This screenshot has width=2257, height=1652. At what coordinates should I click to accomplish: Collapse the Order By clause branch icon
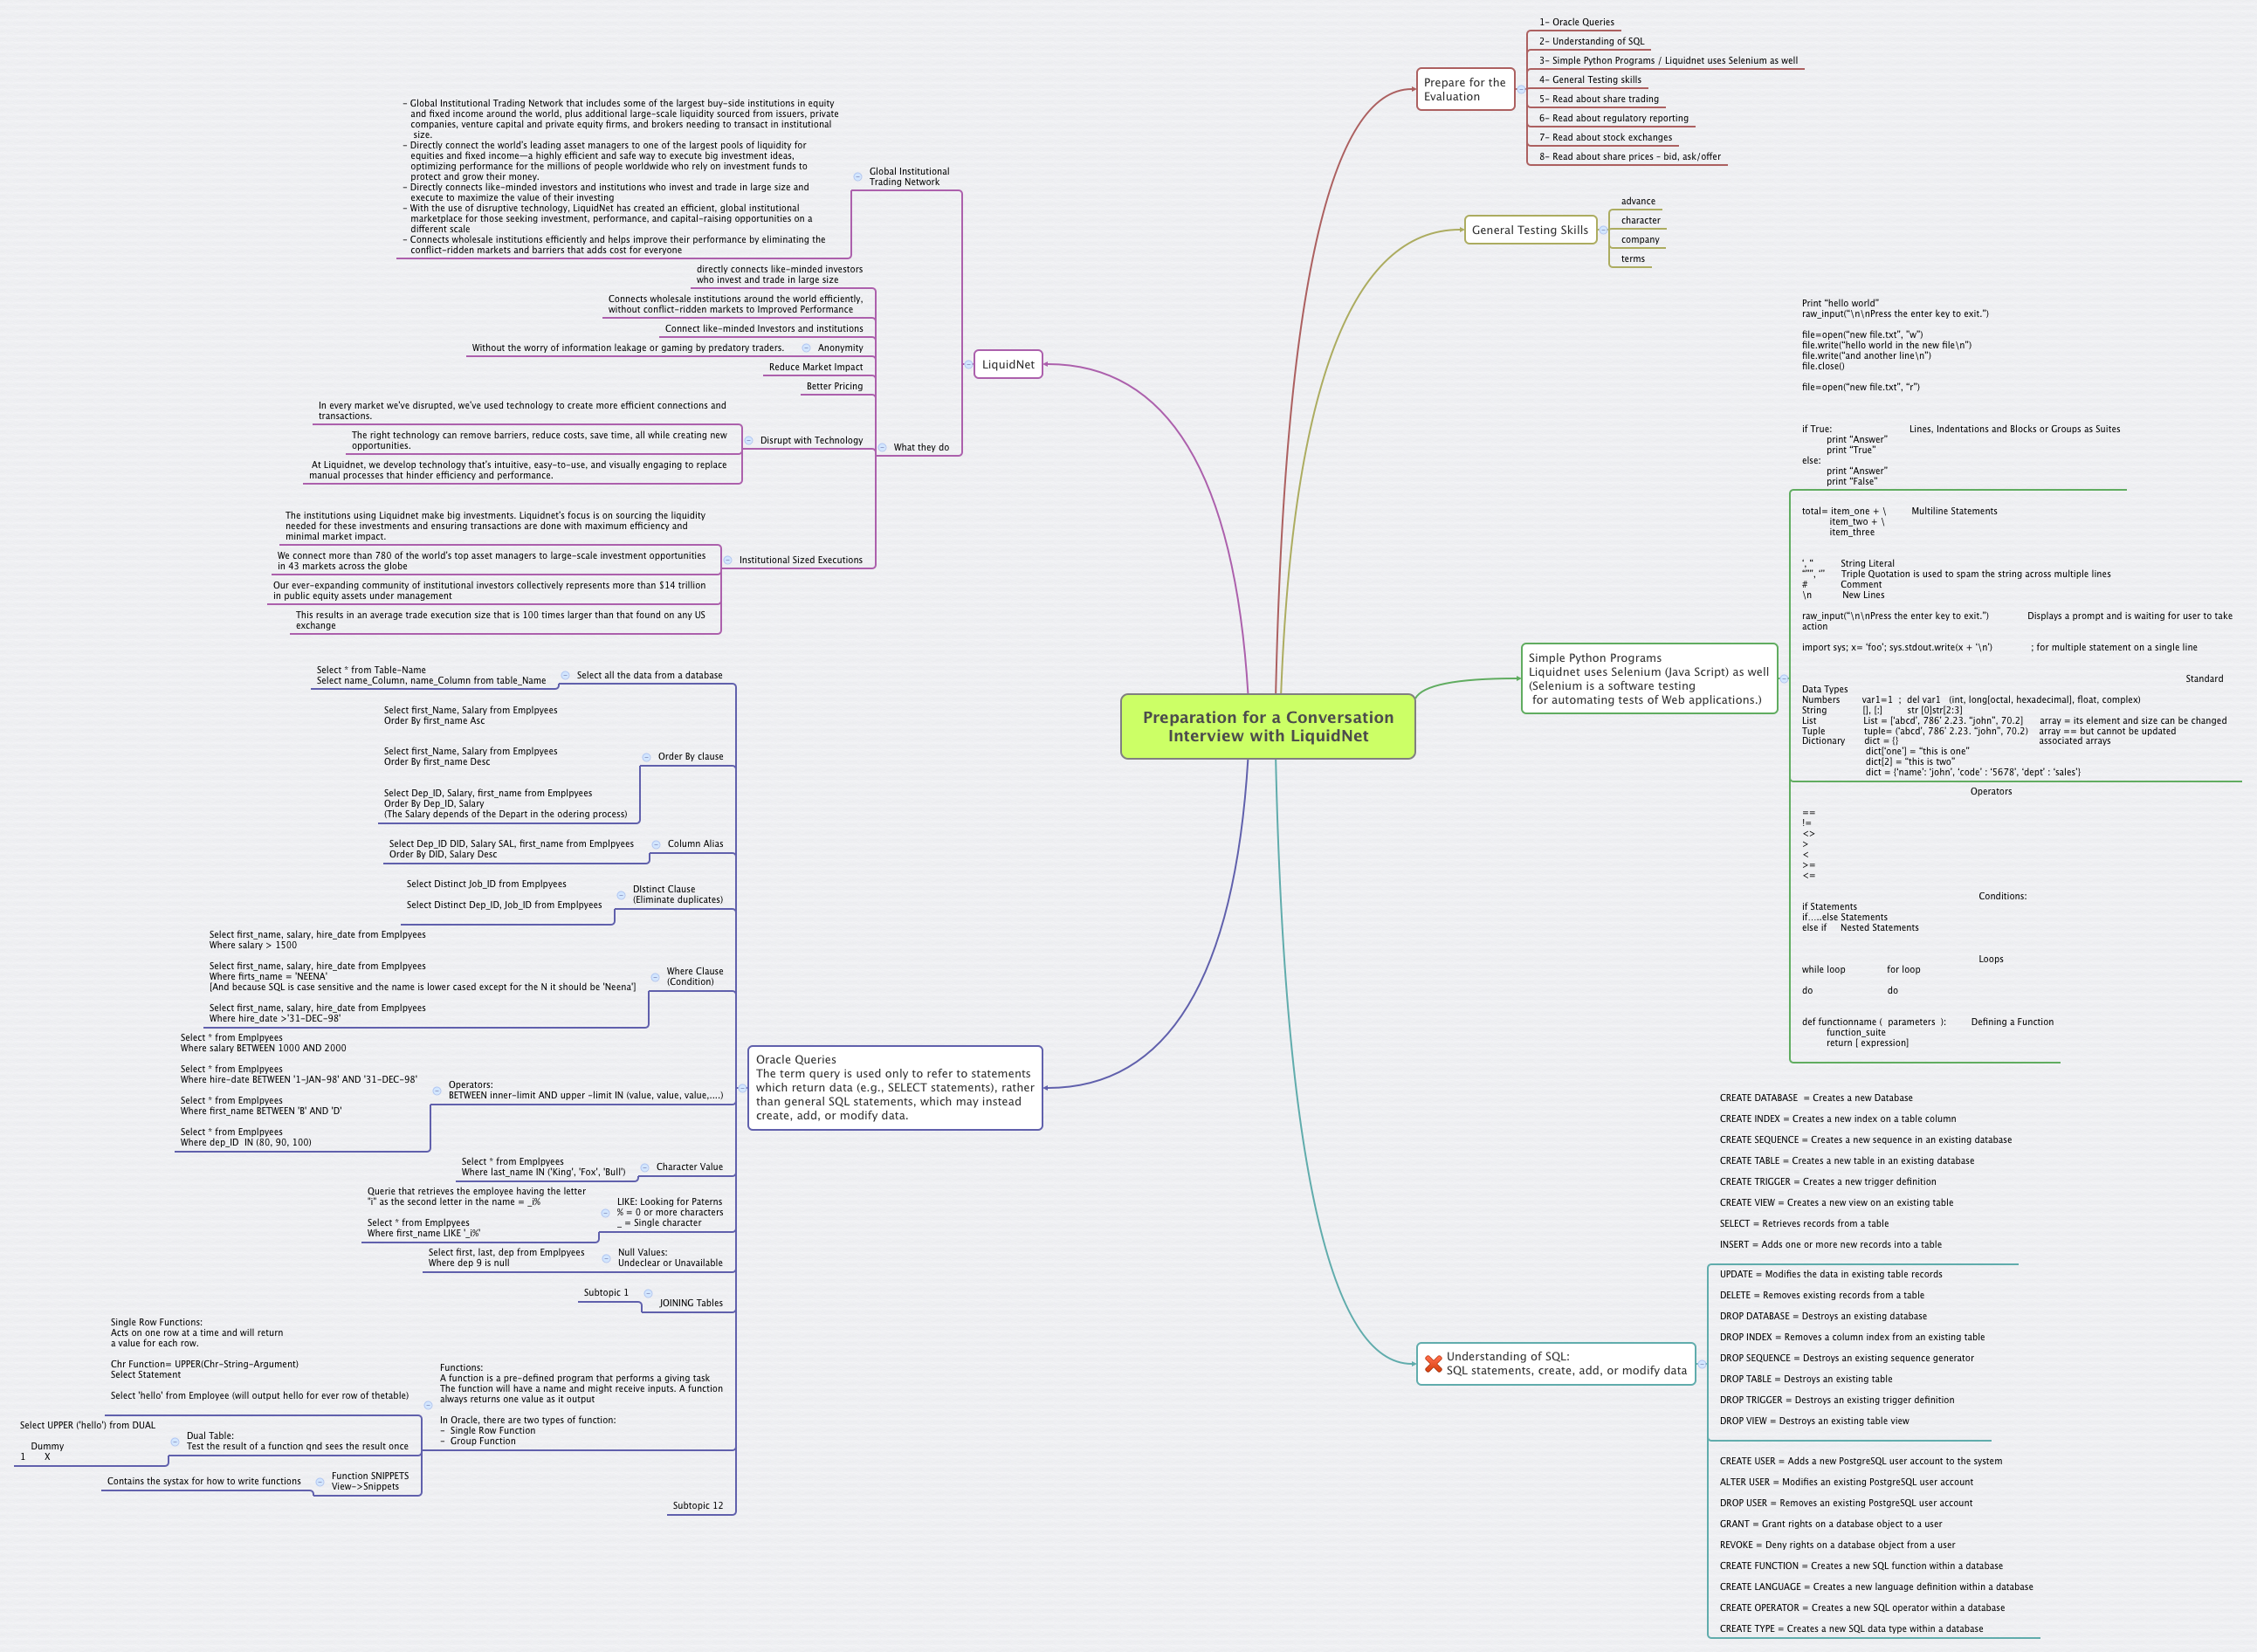point(646,756)
